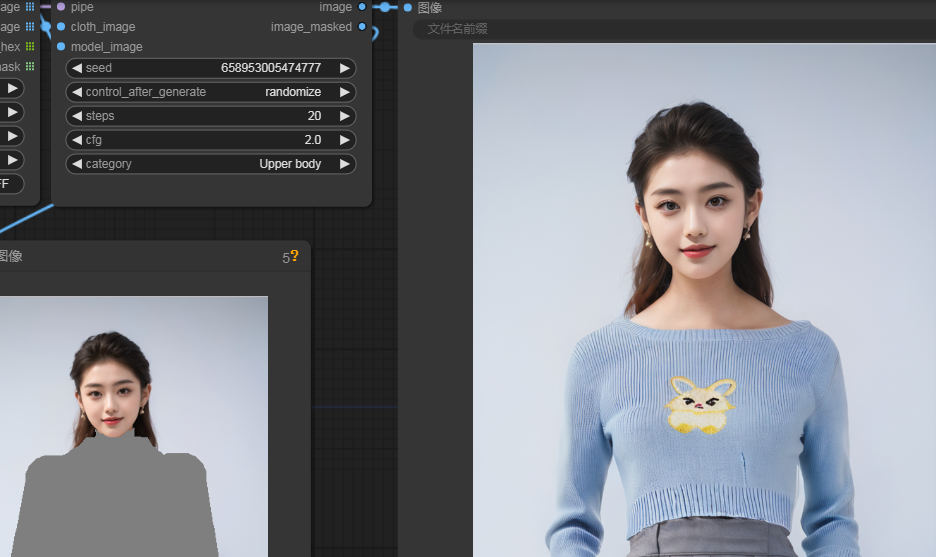Lower cfg with its left arrow
The image size is (936, 557).
coord(76,140)
